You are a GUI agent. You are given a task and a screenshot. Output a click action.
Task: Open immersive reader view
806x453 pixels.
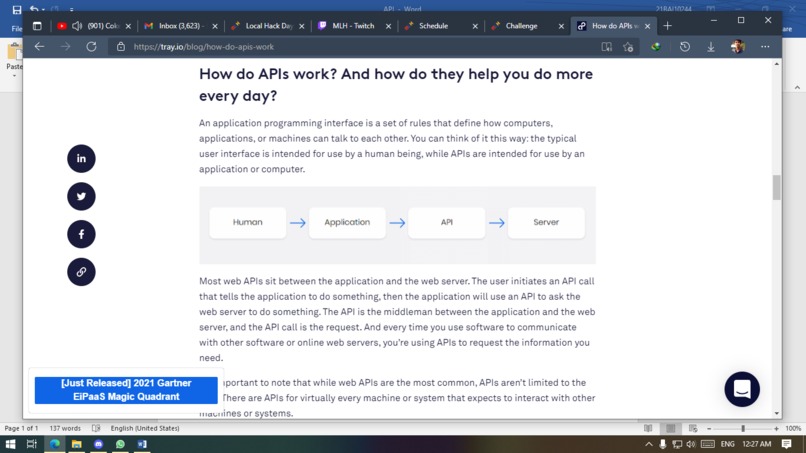click(x=607, y=47)
